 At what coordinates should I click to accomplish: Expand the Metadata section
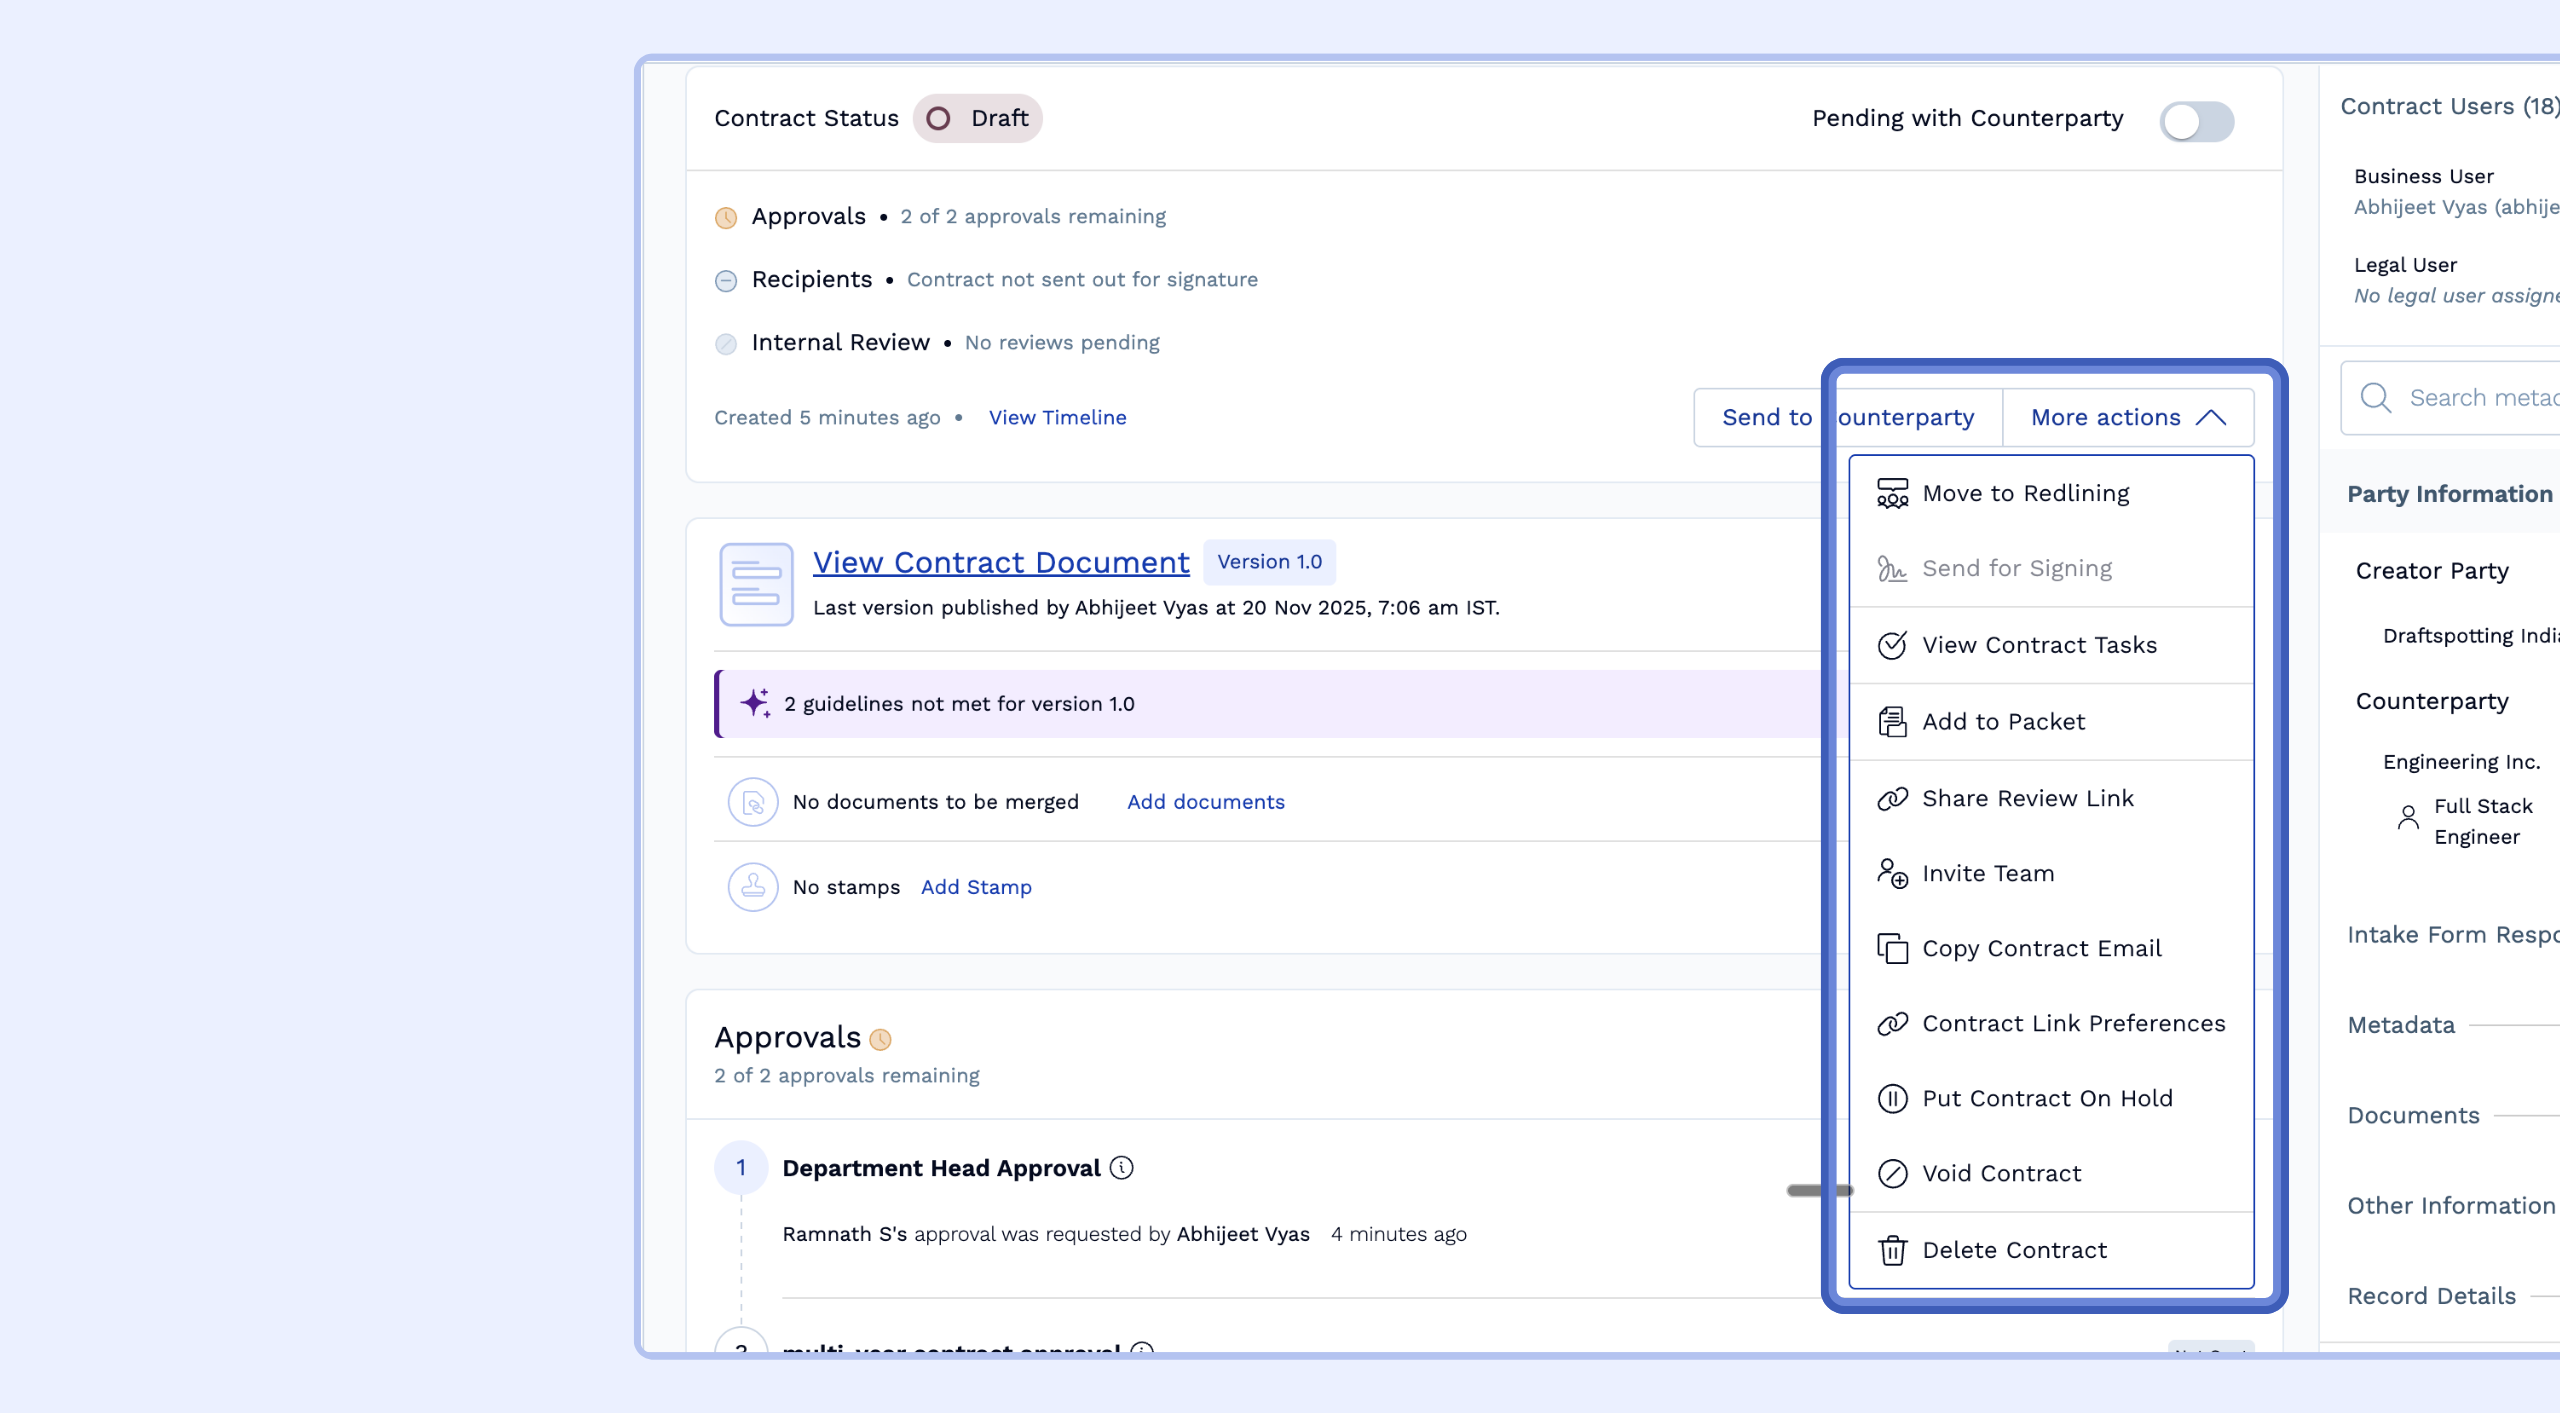(2401, 1025)
